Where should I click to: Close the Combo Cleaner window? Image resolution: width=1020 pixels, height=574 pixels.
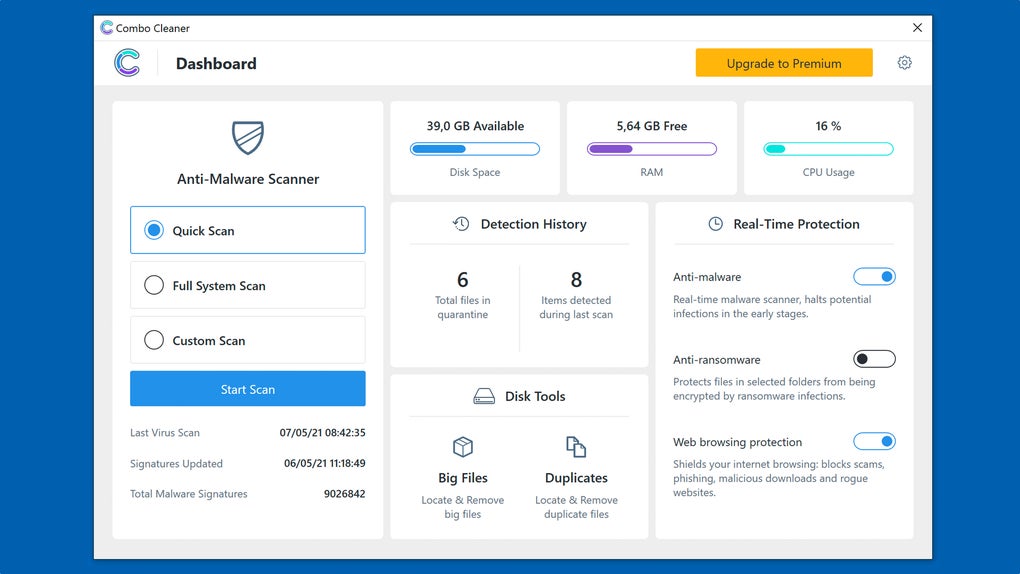tap(917, 27)
